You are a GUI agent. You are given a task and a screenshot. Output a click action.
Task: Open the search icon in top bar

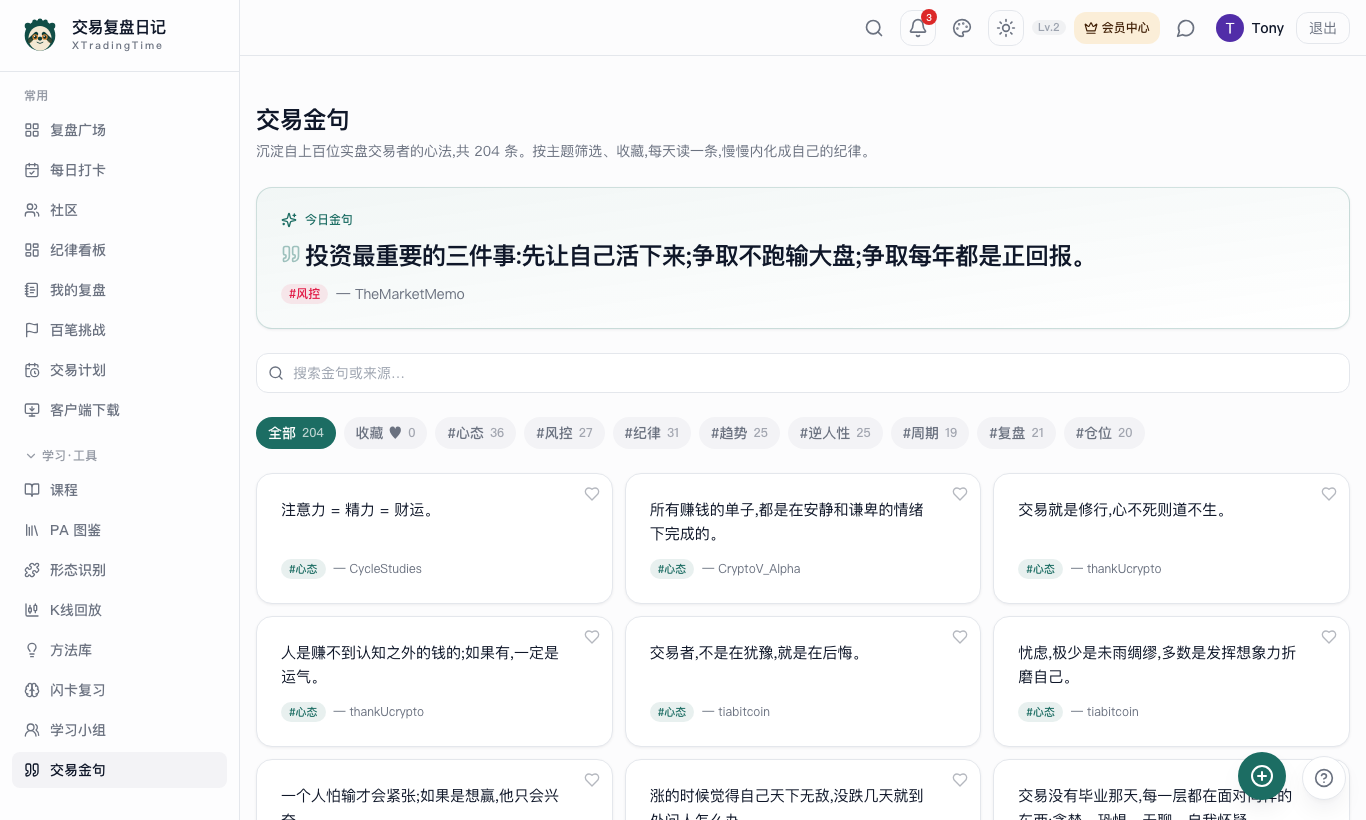[874, 28]
